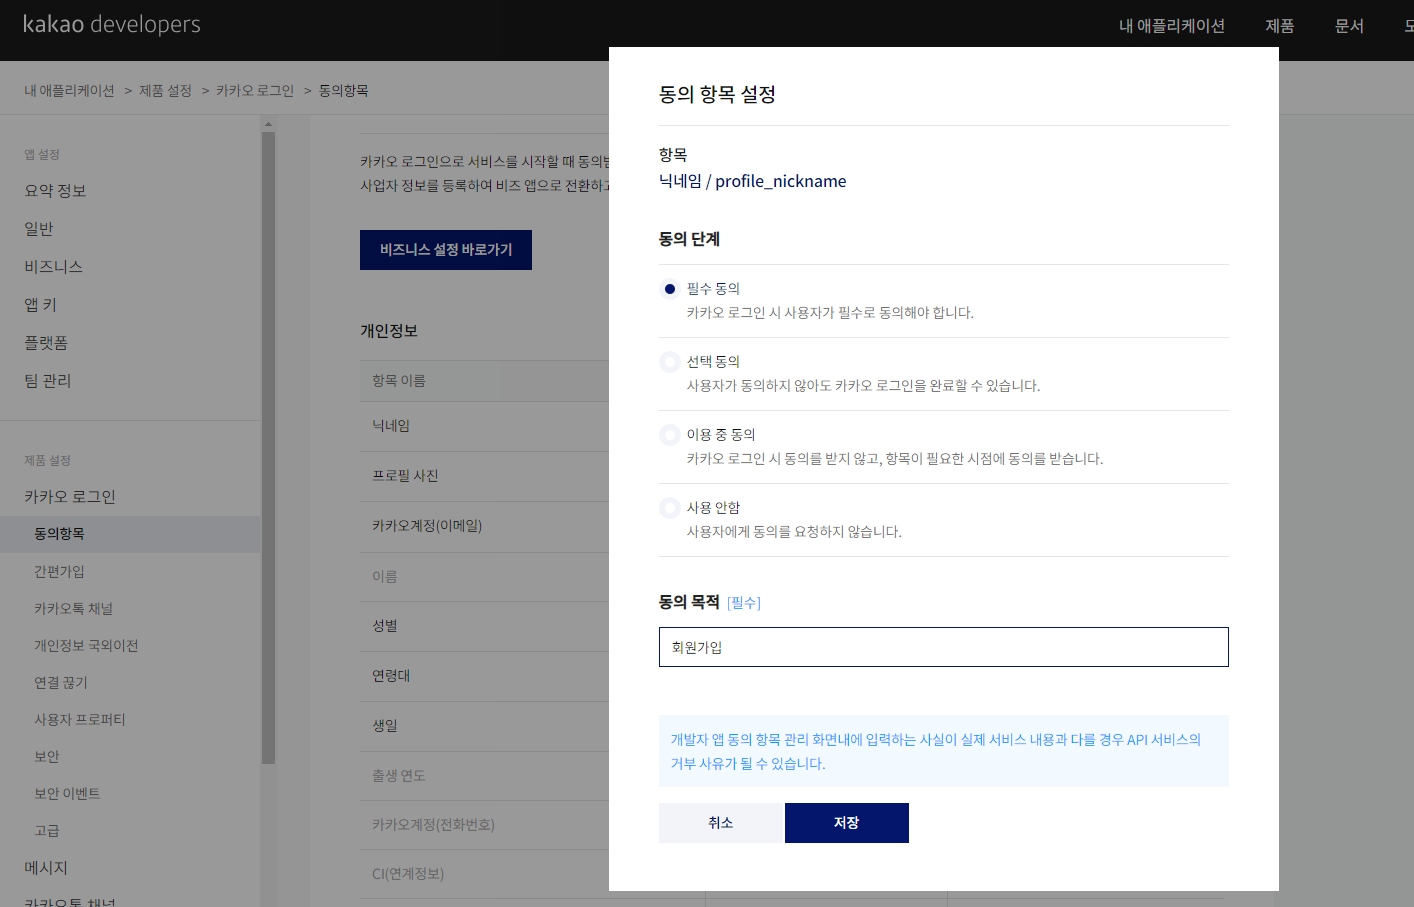Open 비즈니스 in sidebar
This screenshot has width=1414, height=907.
(54, 267)
